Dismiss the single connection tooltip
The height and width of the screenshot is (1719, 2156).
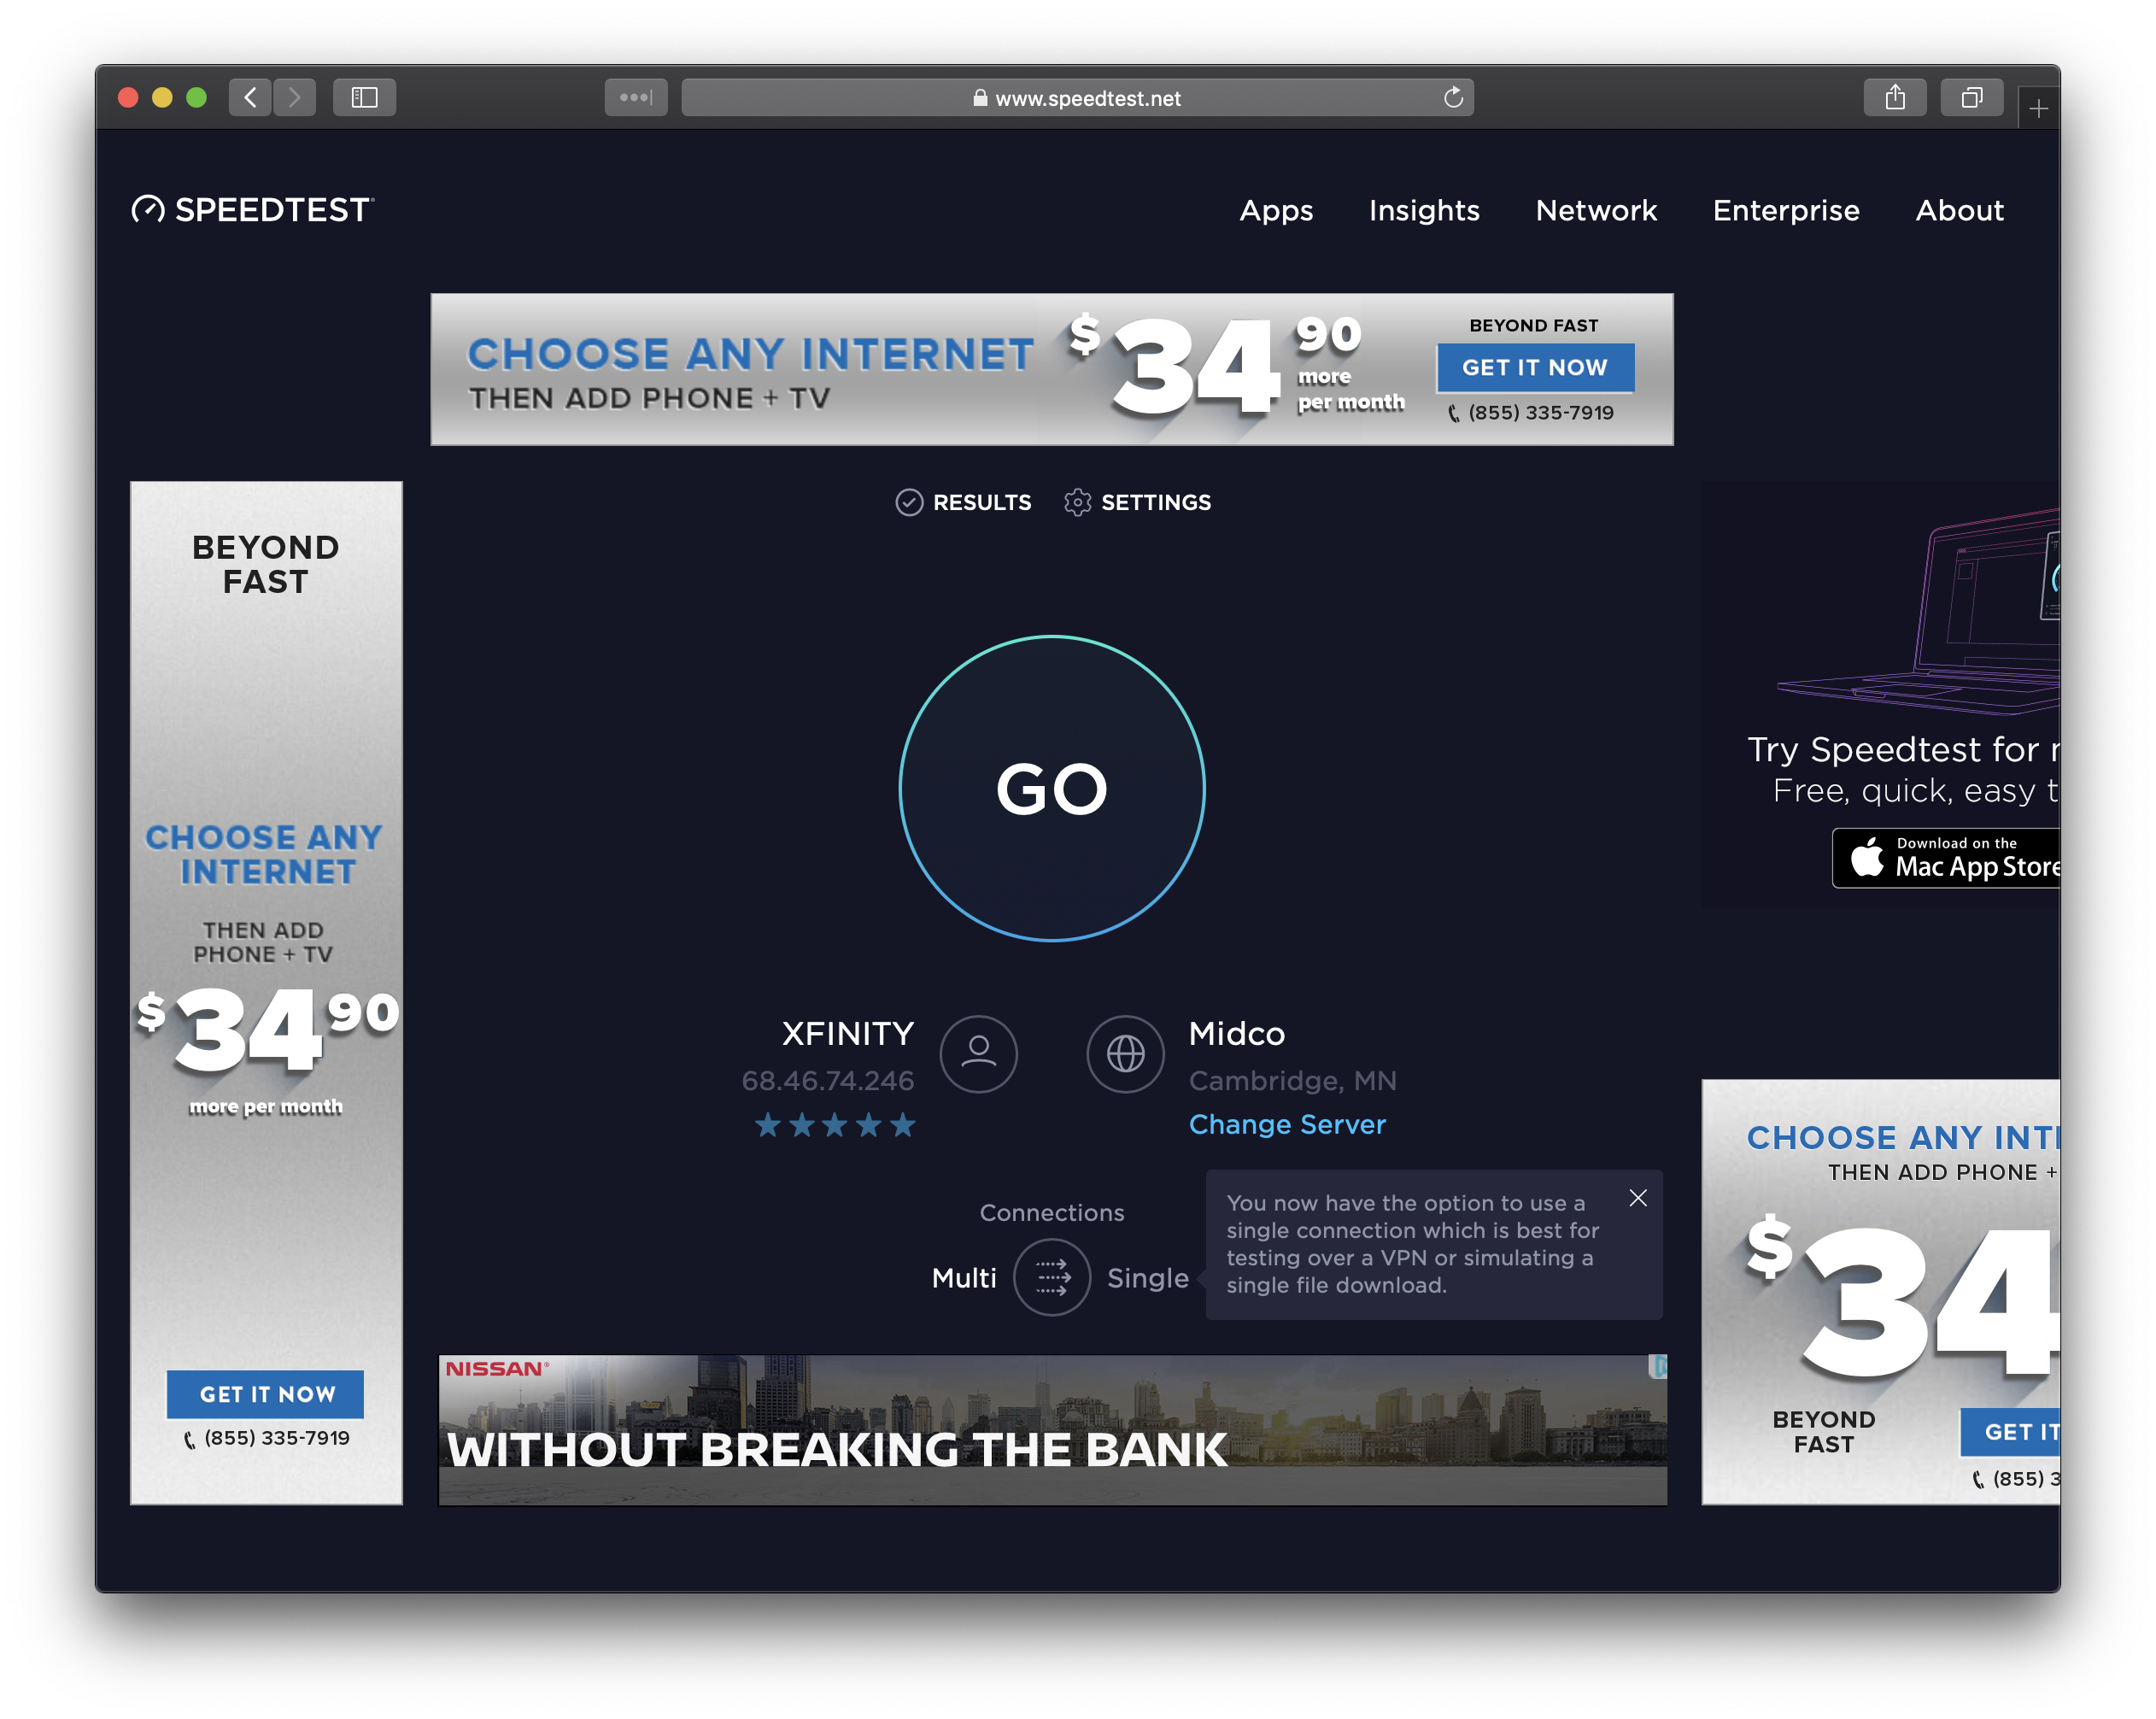[x=1638, y=1197]
